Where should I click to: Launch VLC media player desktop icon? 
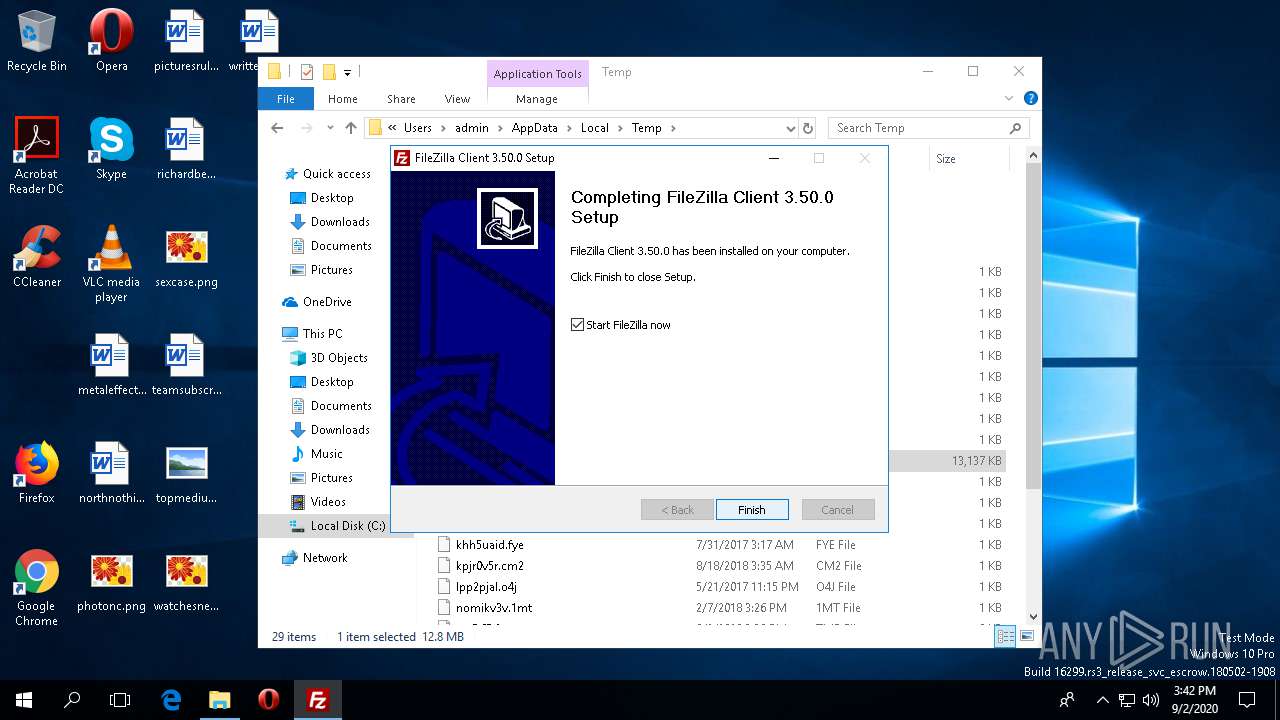pyautogui.click(x=111, y=264)
